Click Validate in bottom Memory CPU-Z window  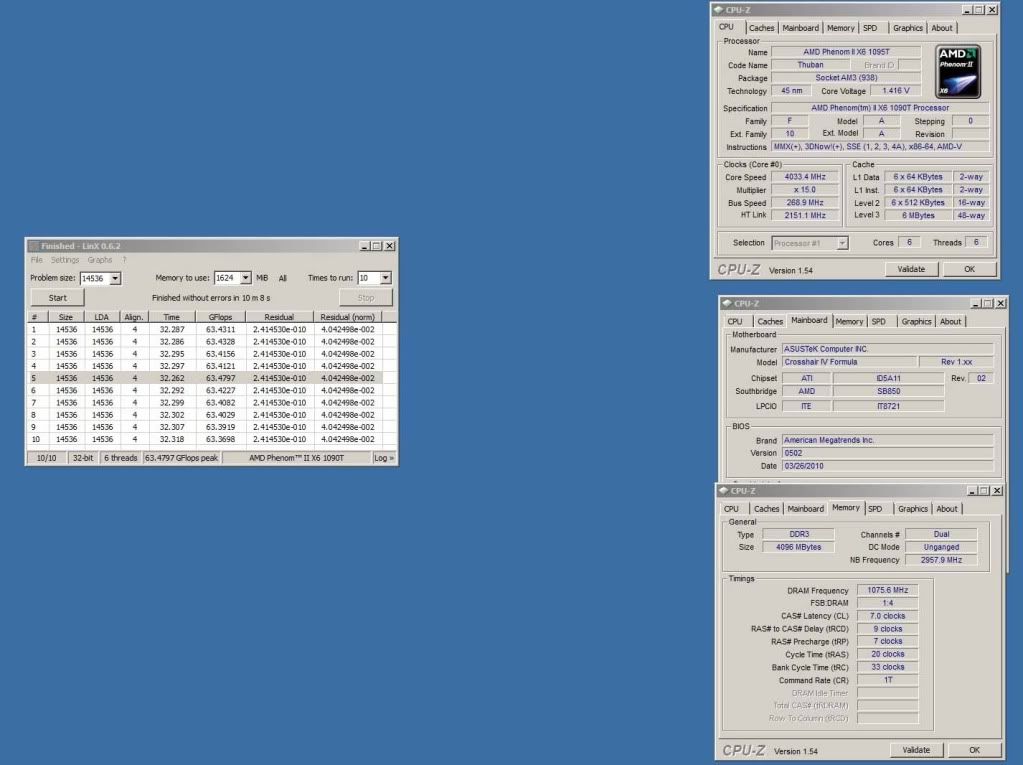pos(916,750)
